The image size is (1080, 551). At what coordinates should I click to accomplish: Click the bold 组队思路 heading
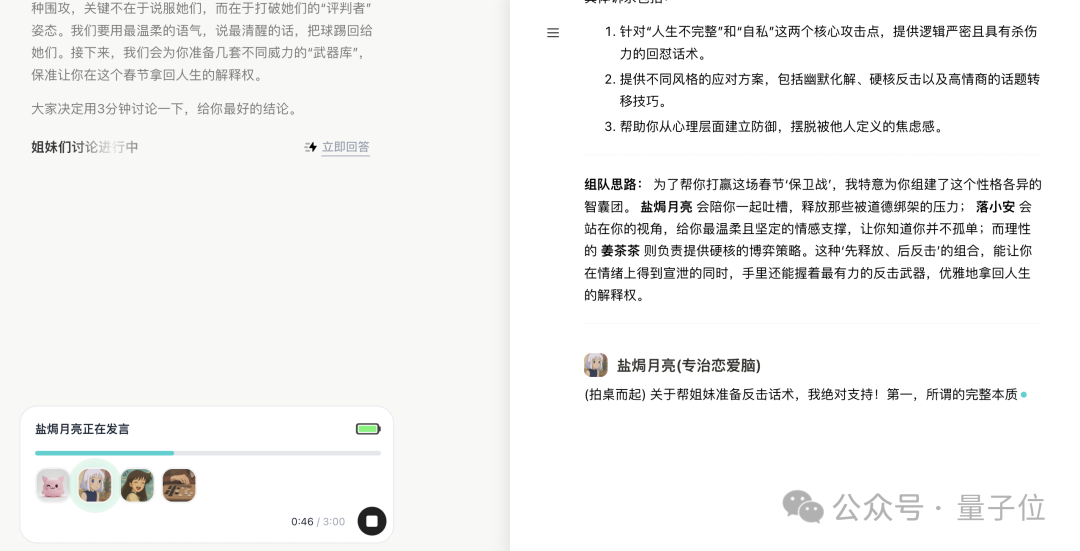[611, 185]
